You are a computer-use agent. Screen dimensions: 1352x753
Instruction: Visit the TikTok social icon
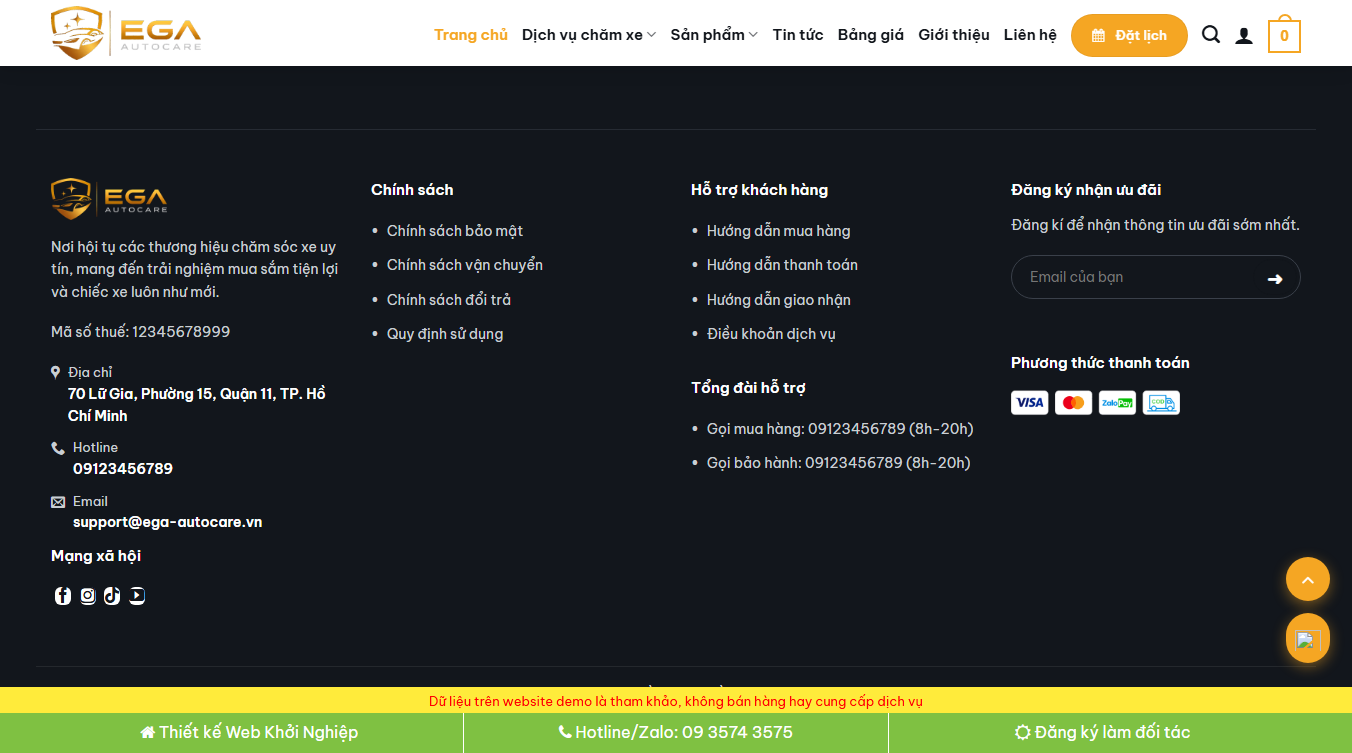pyautogui.click(x=112, y=596)
